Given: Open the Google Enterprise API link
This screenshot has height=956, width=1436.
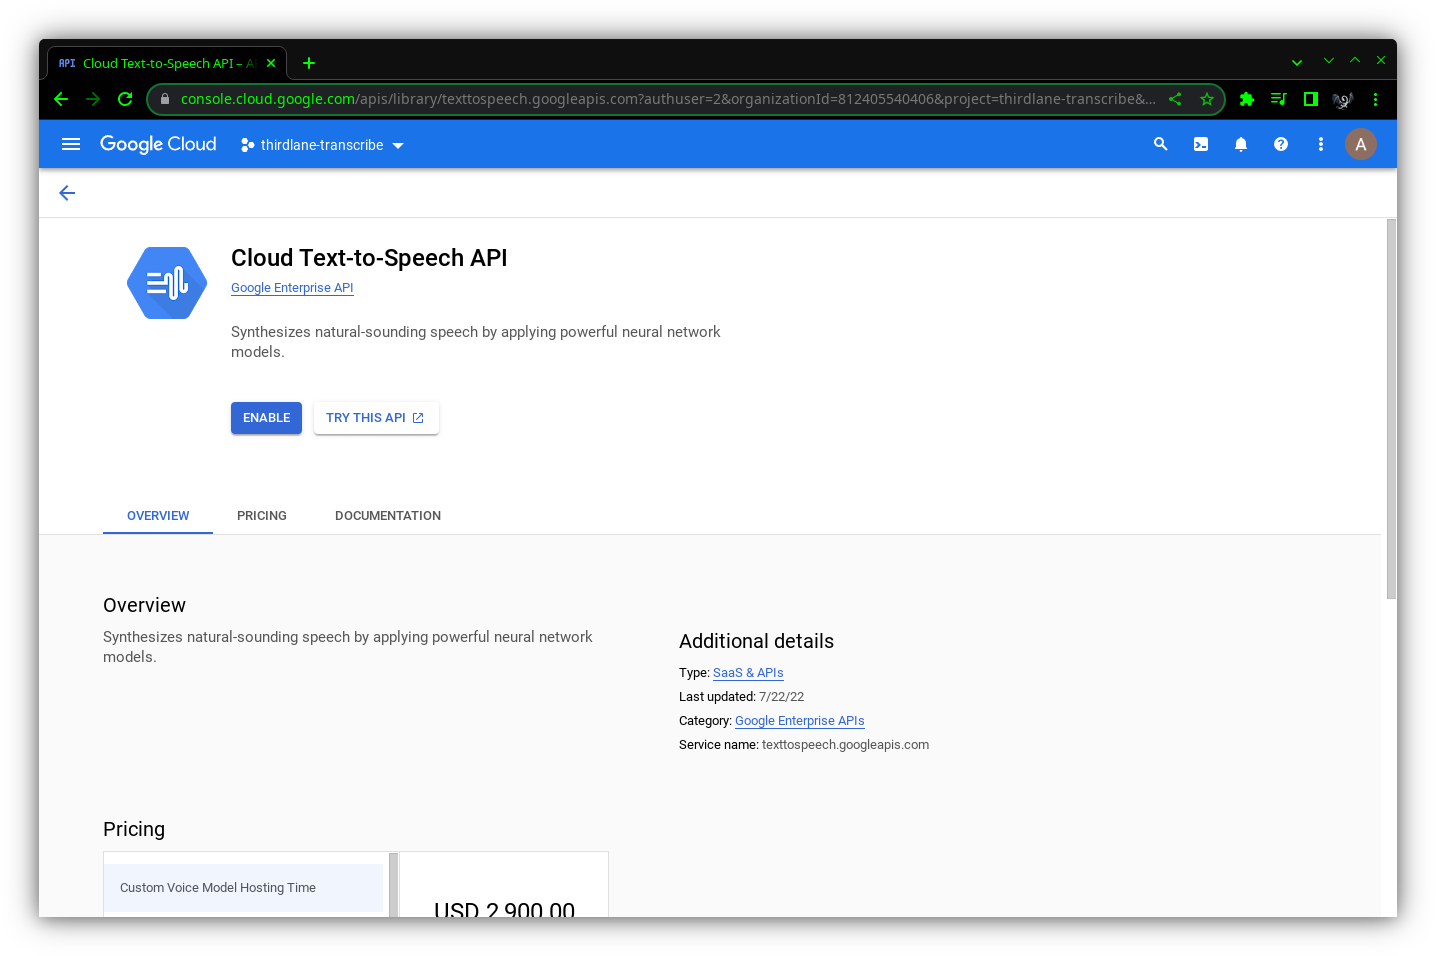Looking at the screenshot, I should (292, 288).
